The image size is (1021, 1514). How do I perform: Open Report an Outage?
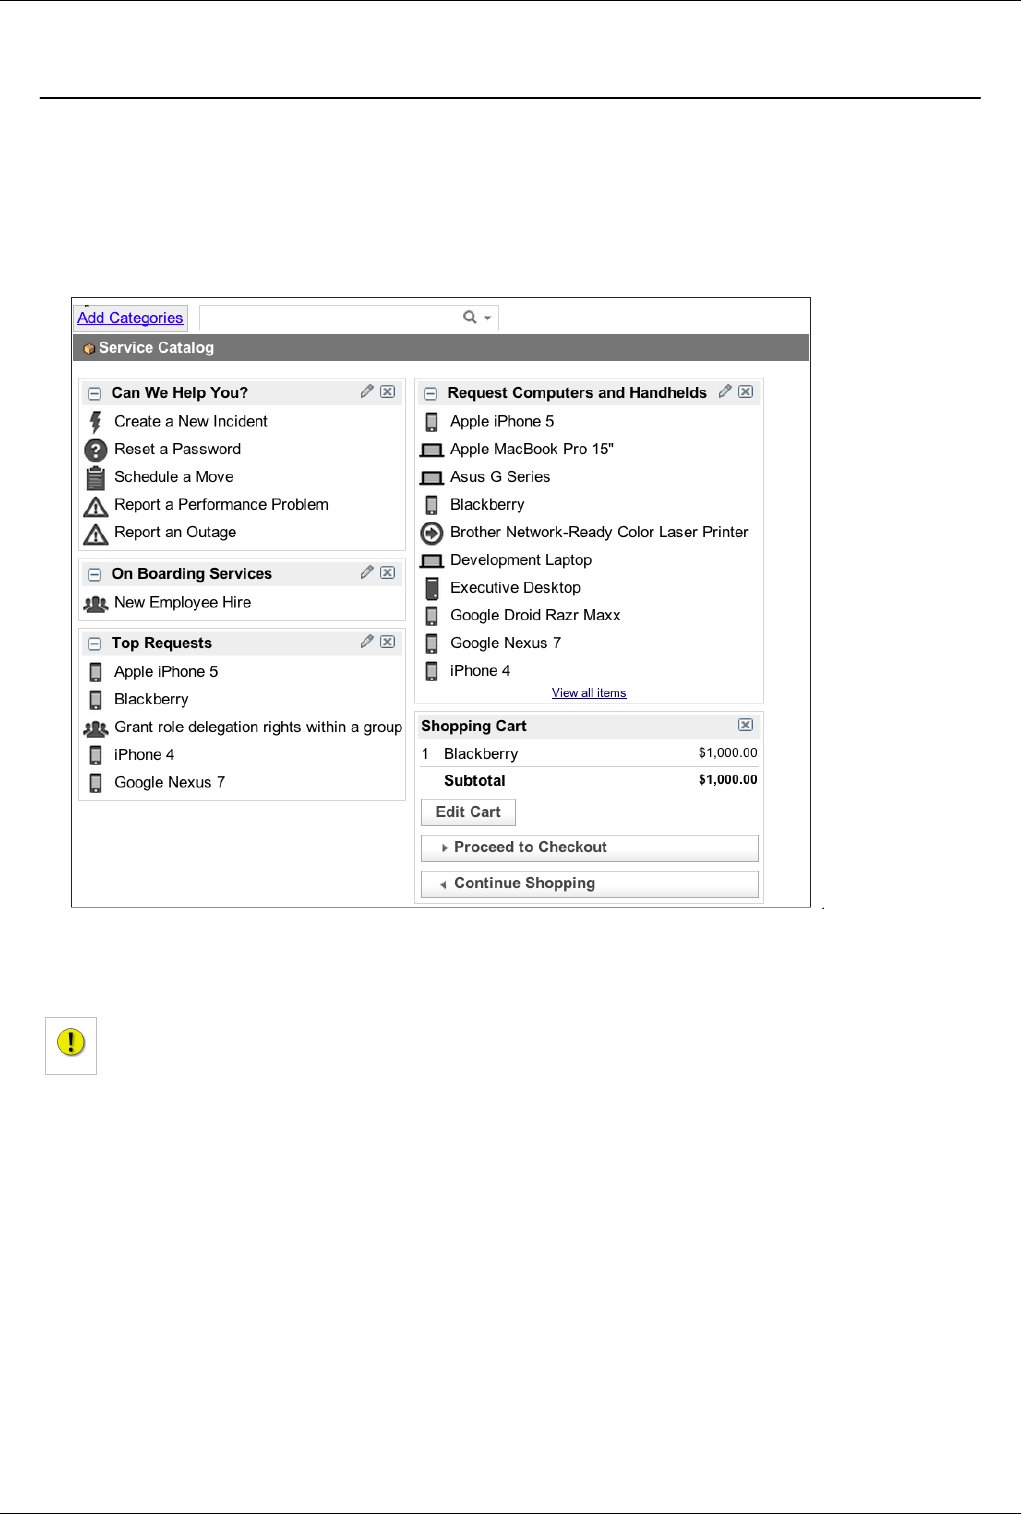[x=175, y=533]
